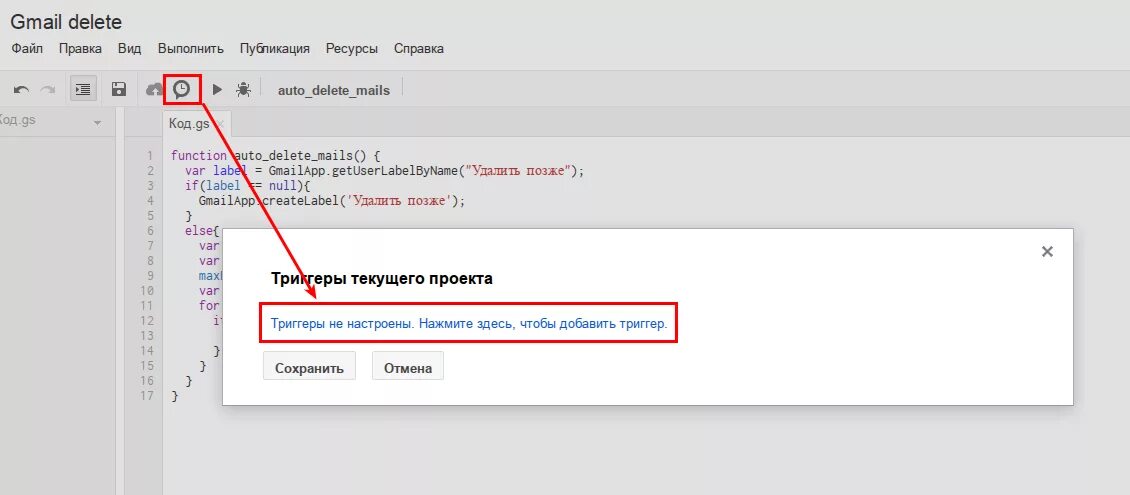Click code line with createLabel
The width and height of the screenshot is (1130, 495).
point(332,201)
